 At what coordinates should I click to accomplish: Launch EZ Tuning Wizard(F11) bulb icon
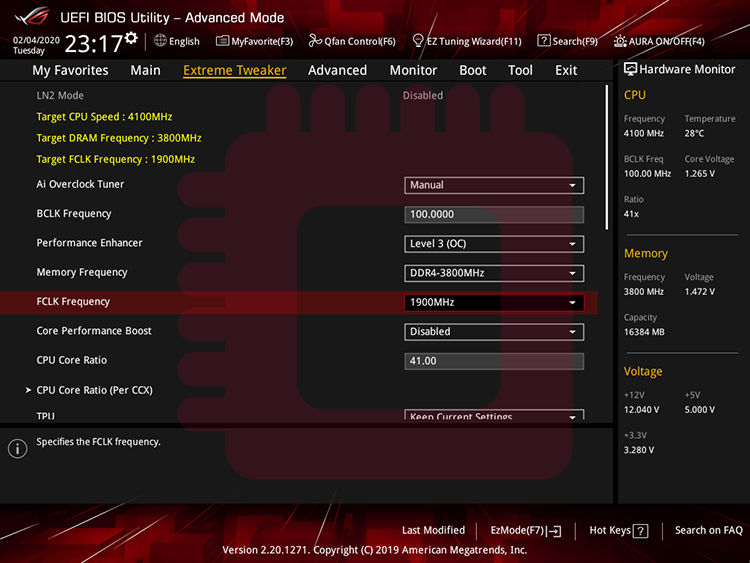[418, 41]
